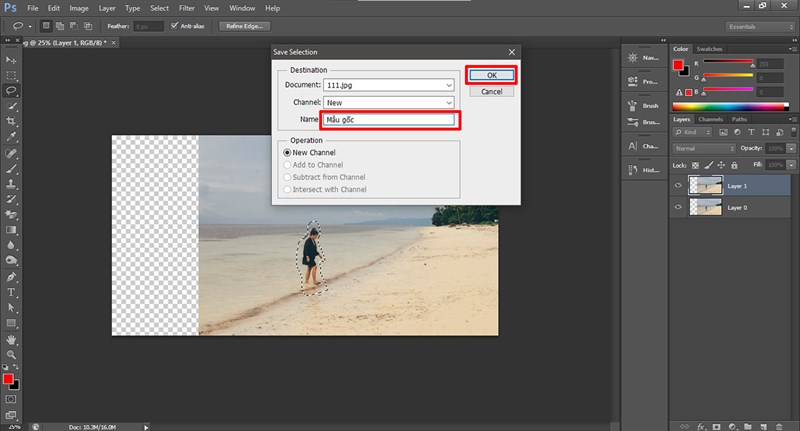Close the Save Selection dialog

[512, 52]
